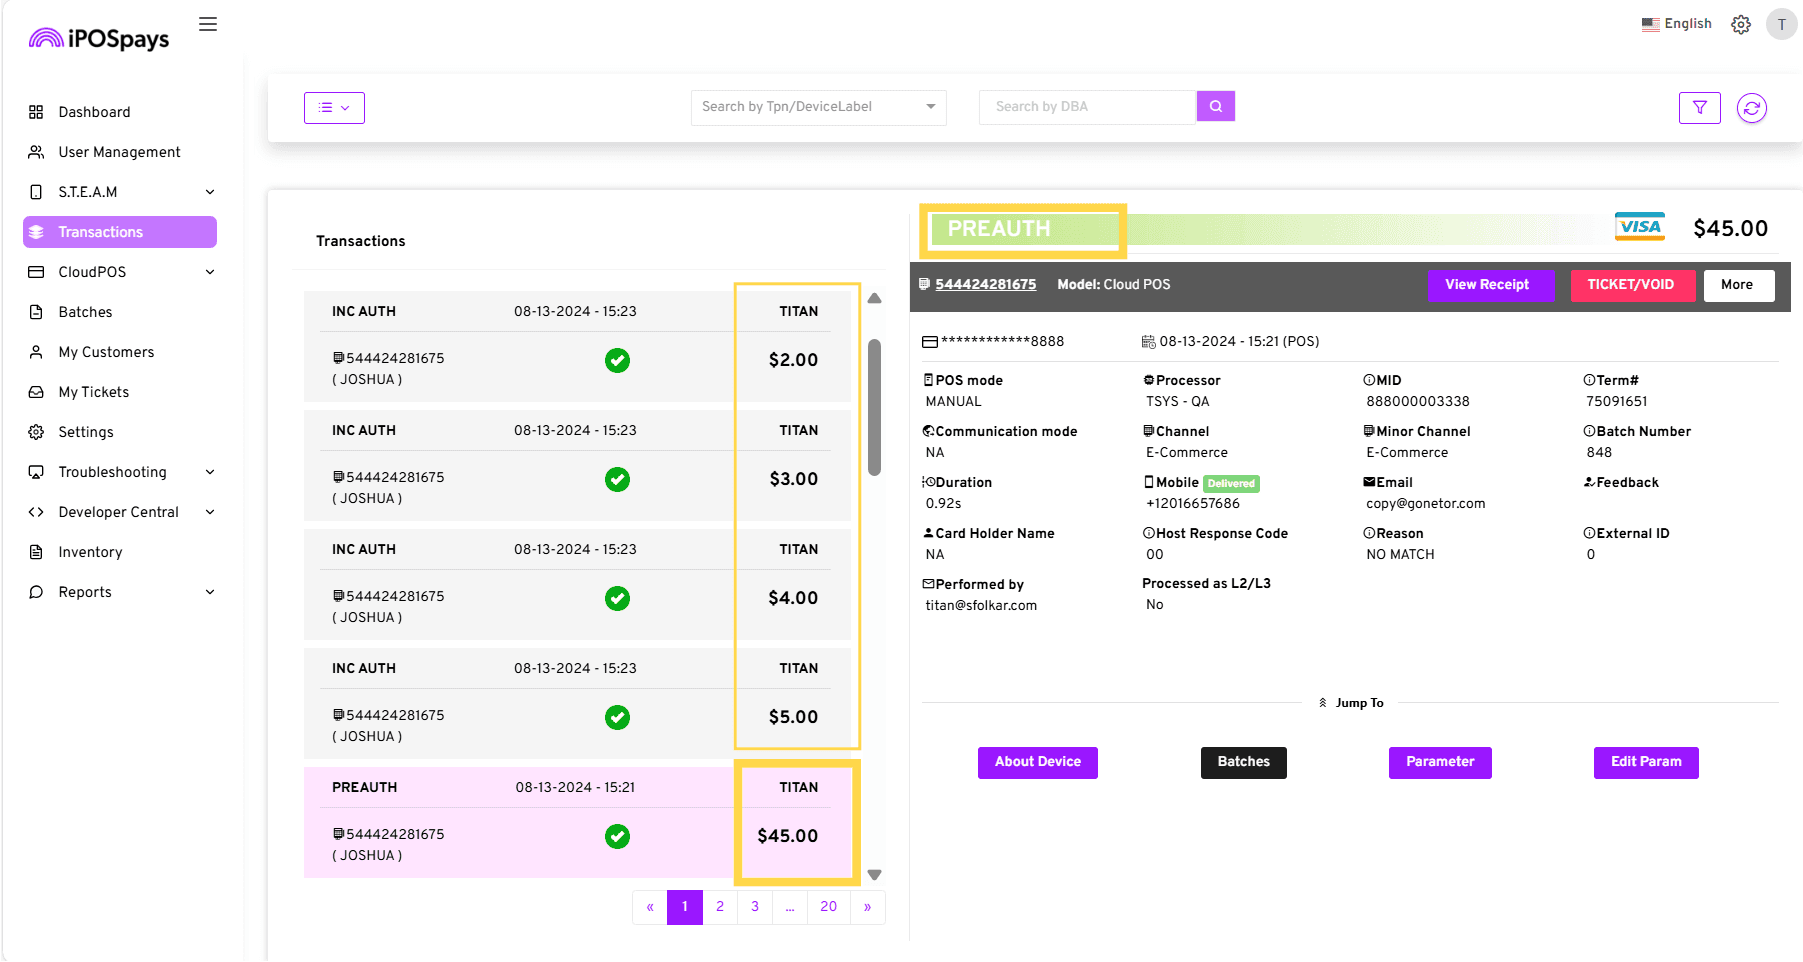Click the Parameter button
The width and height of the screenshot is (1803, 962).
point(1440,762)
